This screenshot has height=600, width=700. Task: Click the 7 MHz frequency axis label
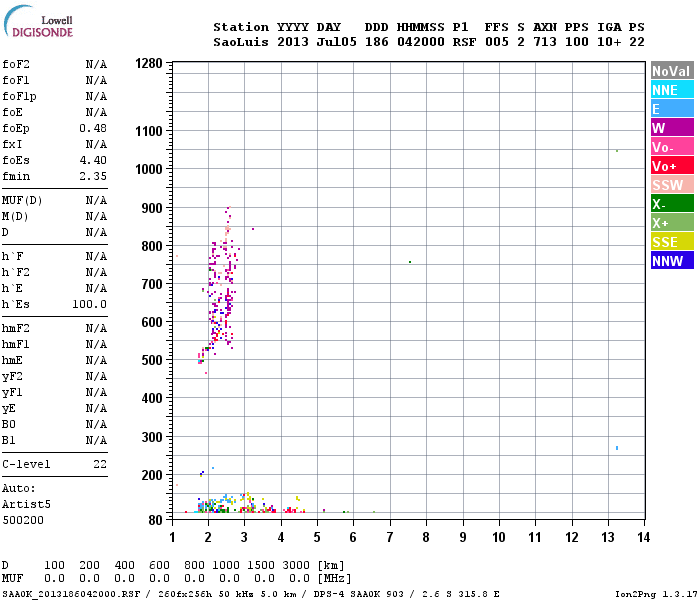click(390, 537)
